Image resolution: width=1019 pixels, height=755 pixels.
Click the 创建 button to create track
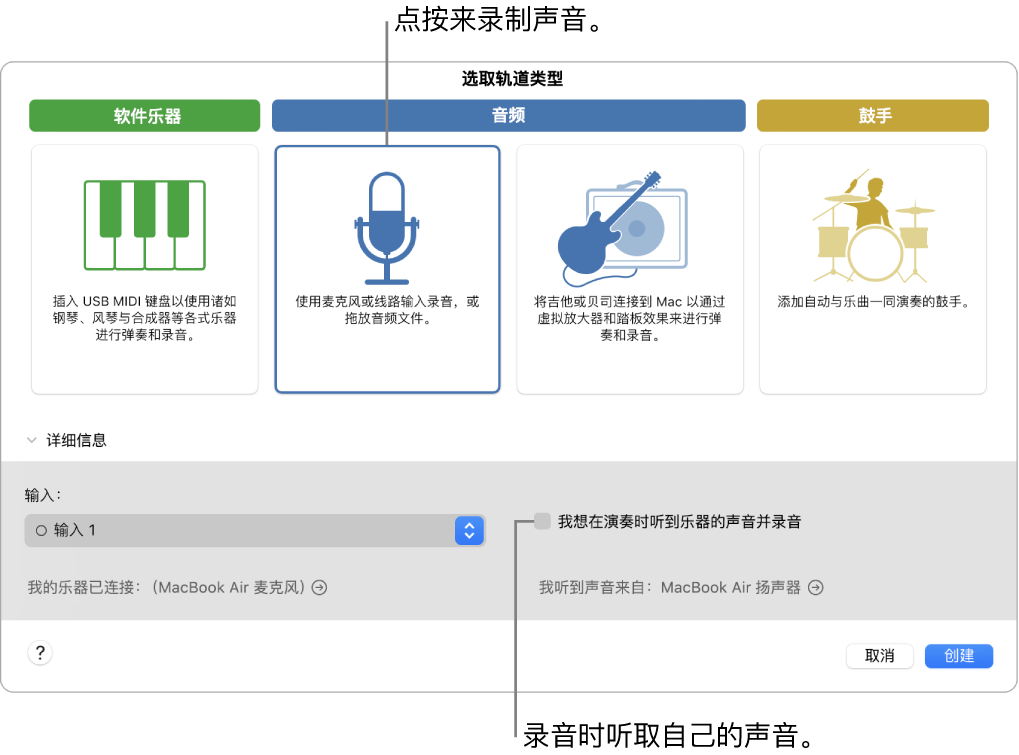[x=958, y=656]
